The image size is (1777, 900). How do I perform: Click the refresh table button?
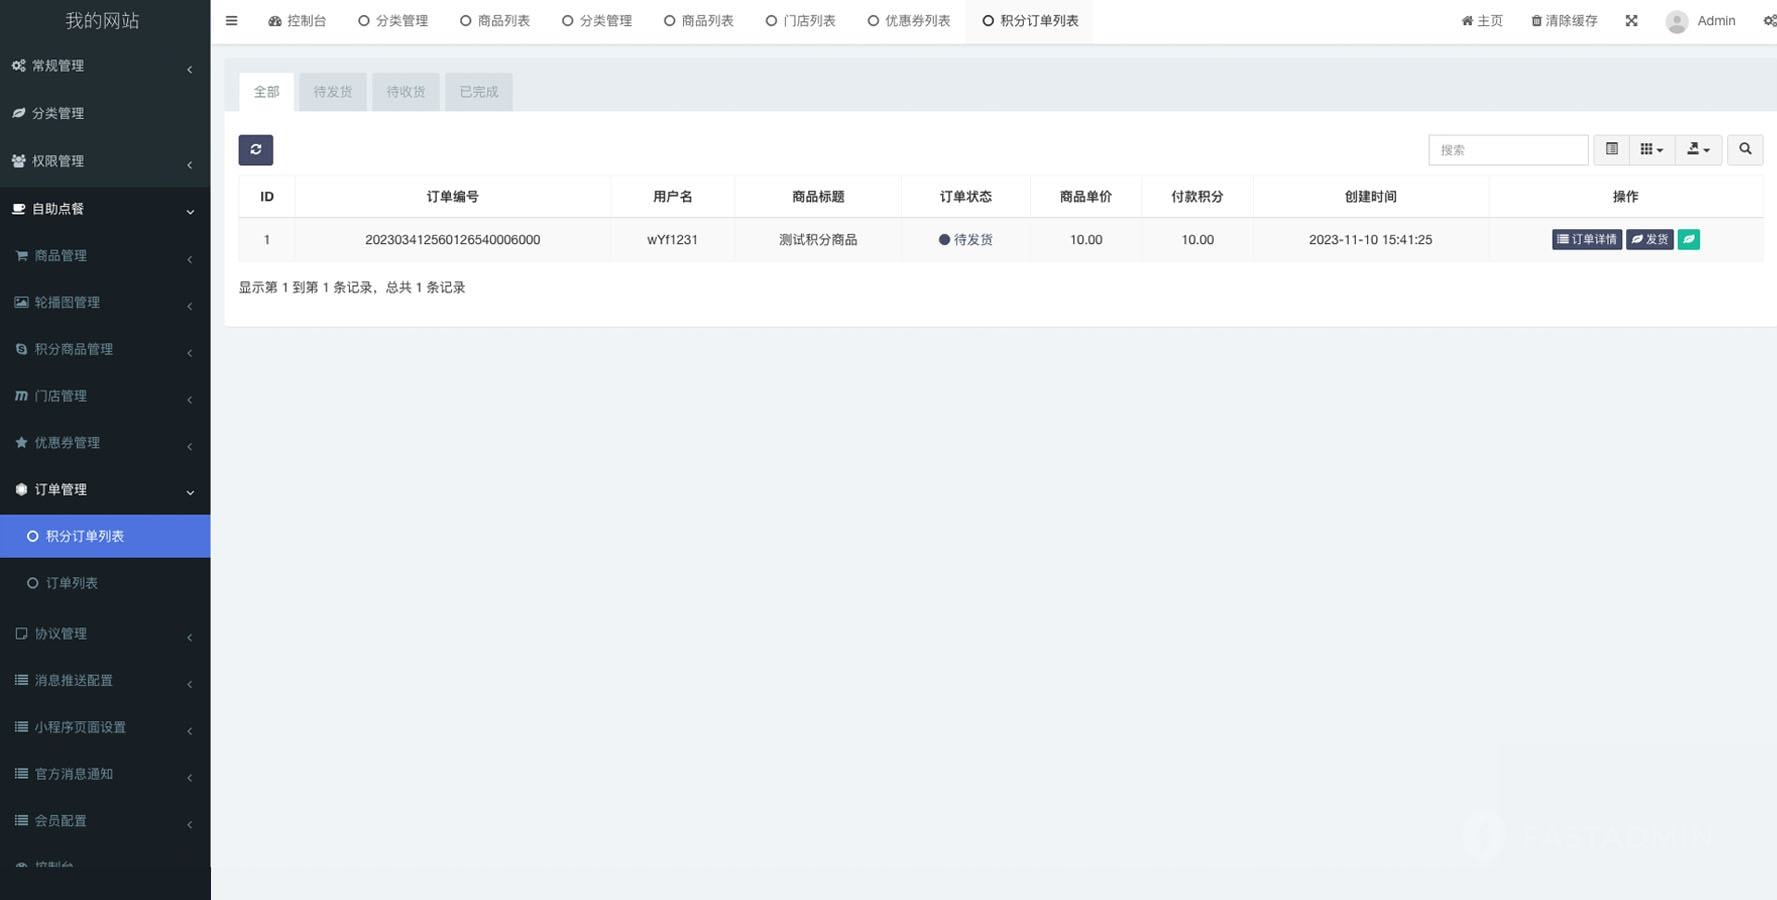coord(256,150)
